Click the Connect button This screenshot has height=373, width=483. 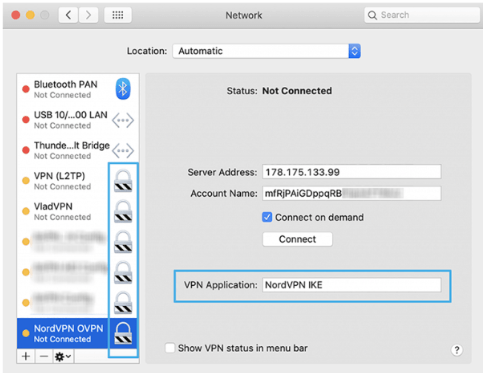[x=297, y=239]
